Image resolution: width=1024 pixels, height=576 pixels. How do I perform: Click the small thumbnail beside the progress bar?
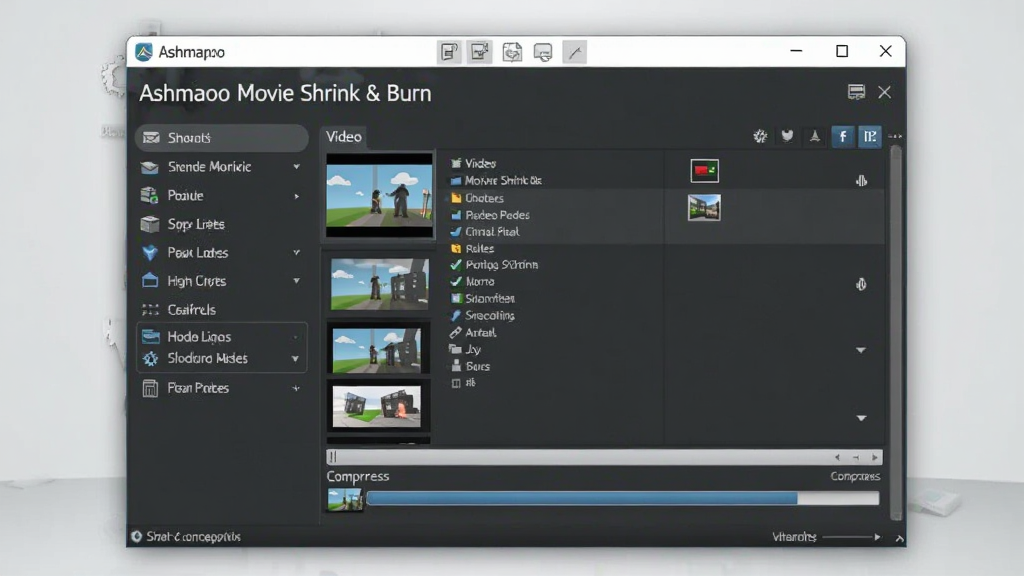[345, 500]
